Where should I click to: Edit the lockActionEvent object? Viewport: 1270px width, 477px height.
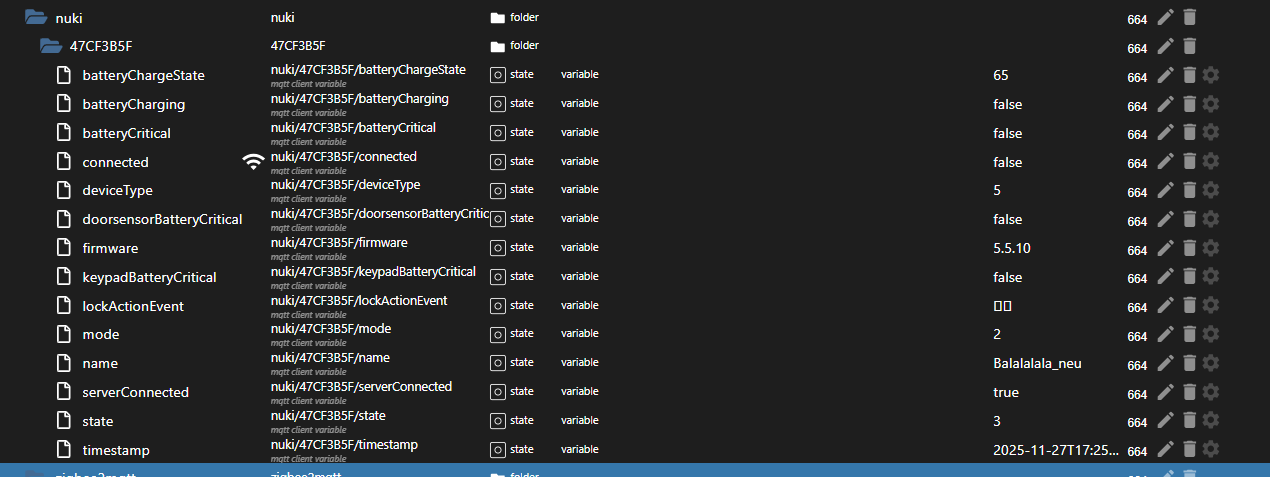1165,306
